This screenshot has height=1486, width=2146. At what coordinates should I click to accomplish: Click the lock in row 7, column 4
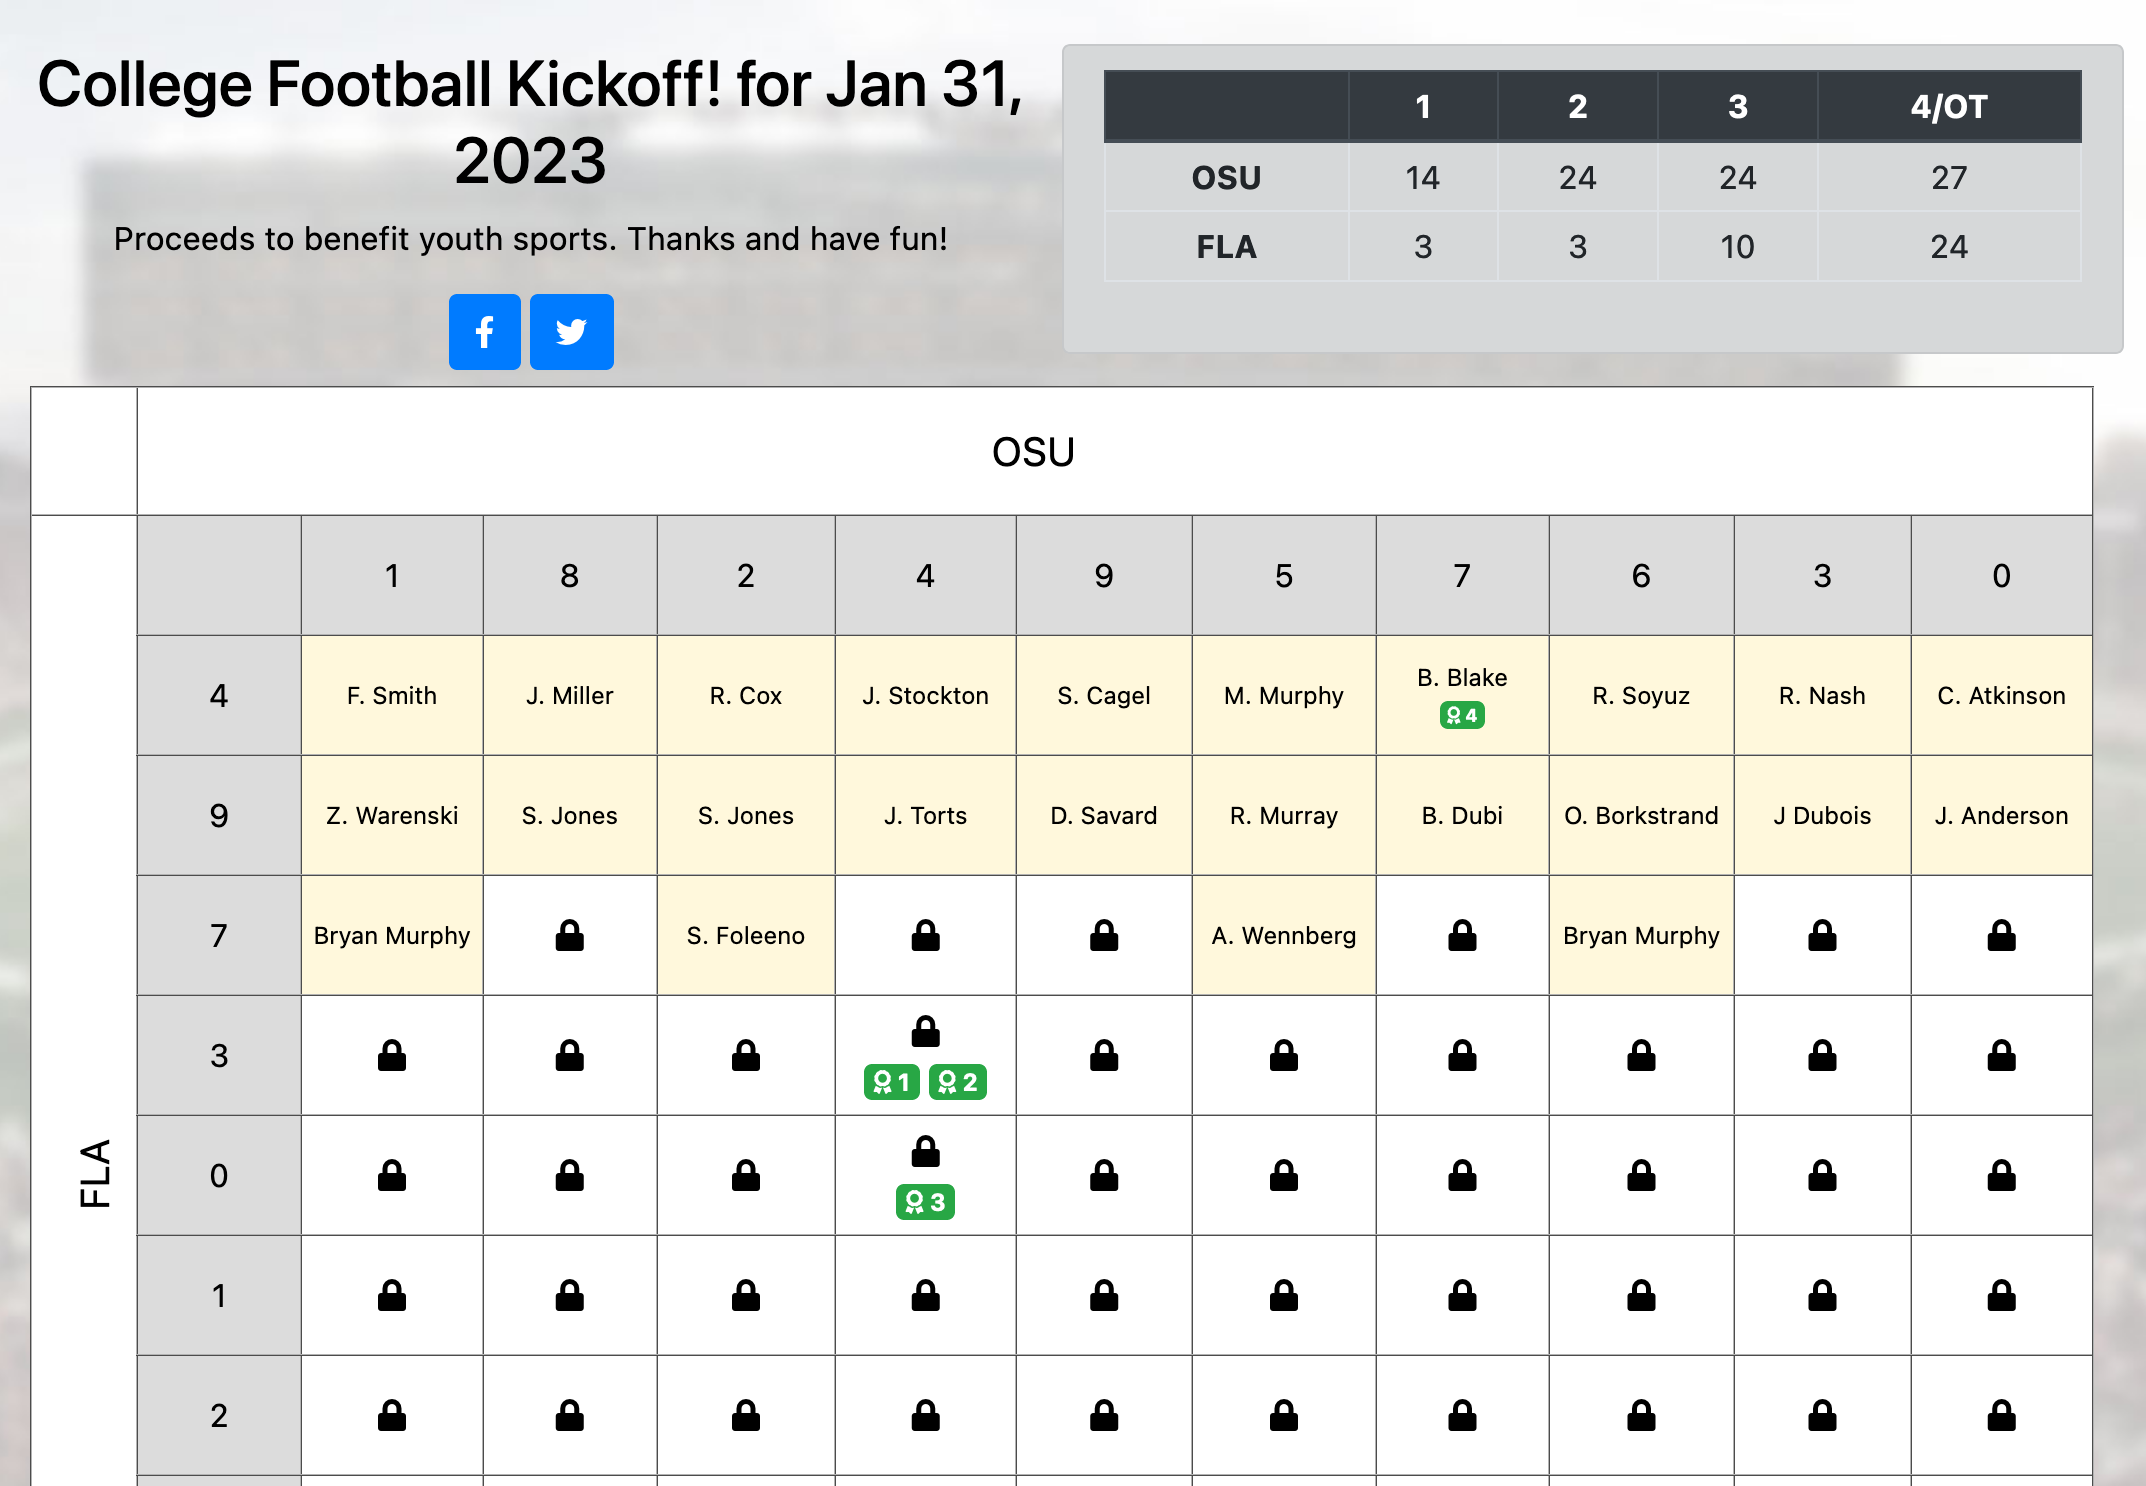pos(926,936)
